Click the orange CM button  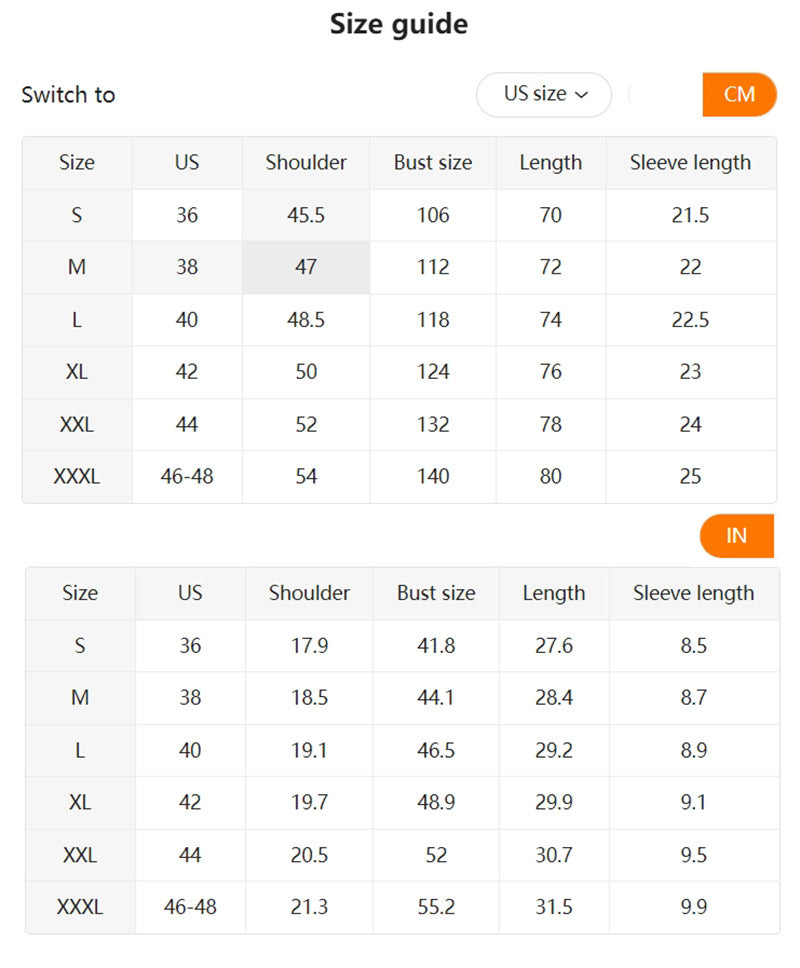[x=740, y=95]
